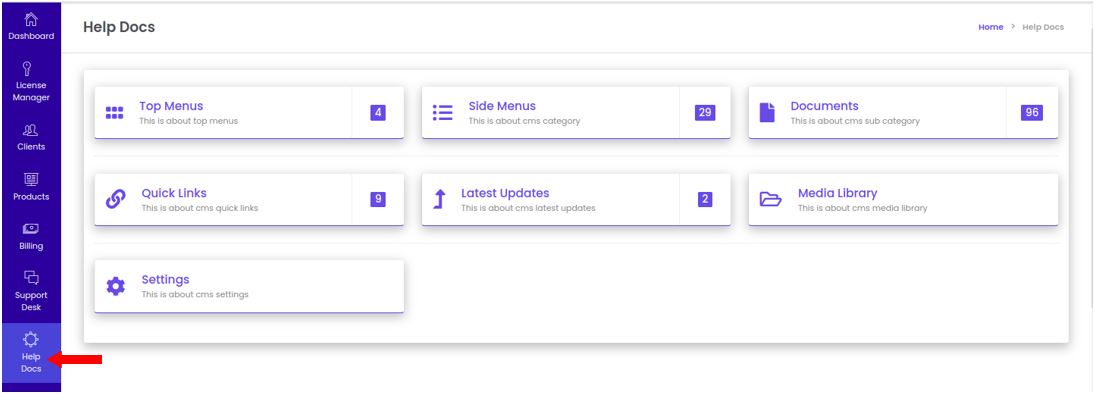
Task: Click the Side Menus list icon
Action: coord(442,113)
